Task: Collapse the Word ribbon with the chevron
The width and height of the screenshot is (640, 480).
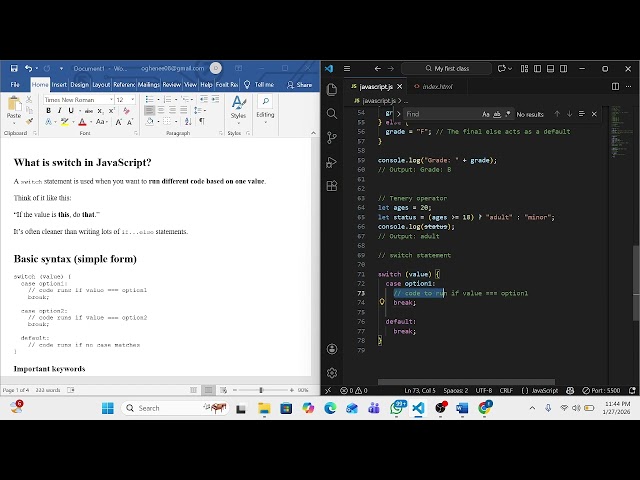Action: [x=313, y=133]
